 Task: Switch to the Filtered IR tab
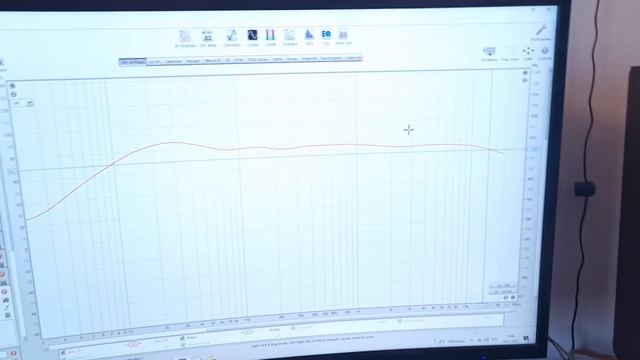212,60
